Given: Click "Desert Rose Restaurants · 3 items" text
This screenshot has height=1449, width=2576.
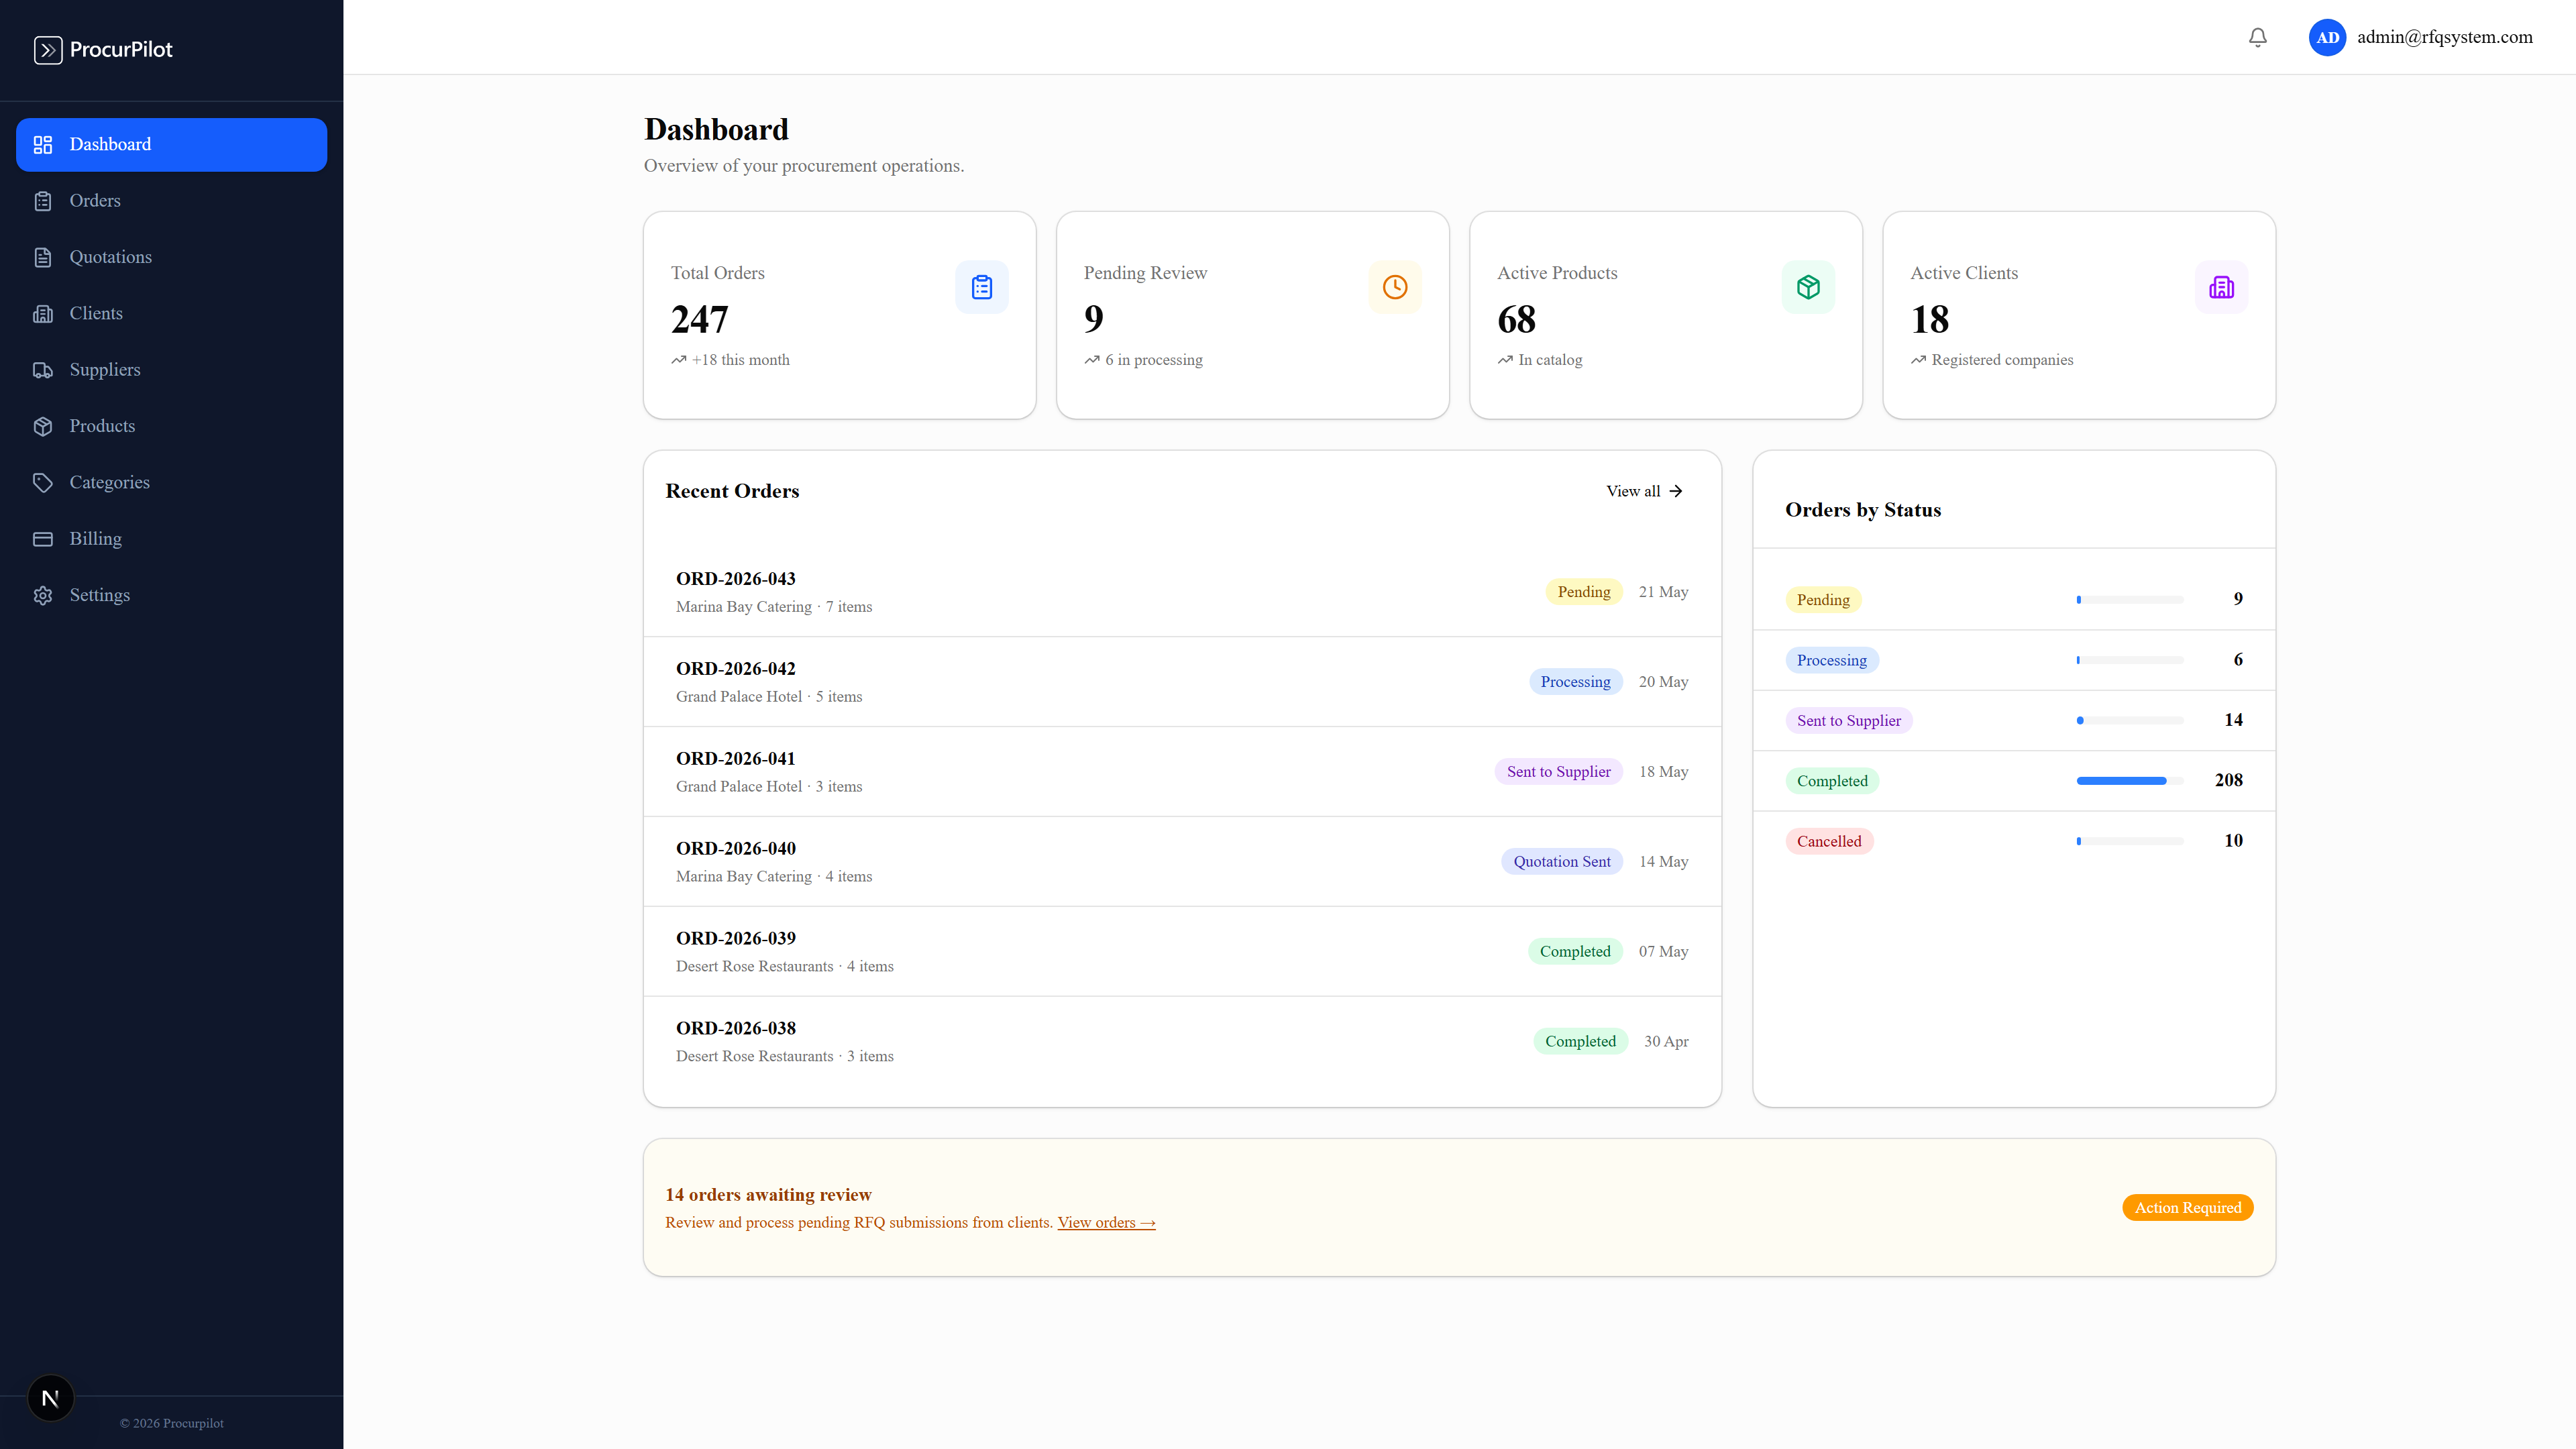Looking at the screenshot, I should 784,1056.
